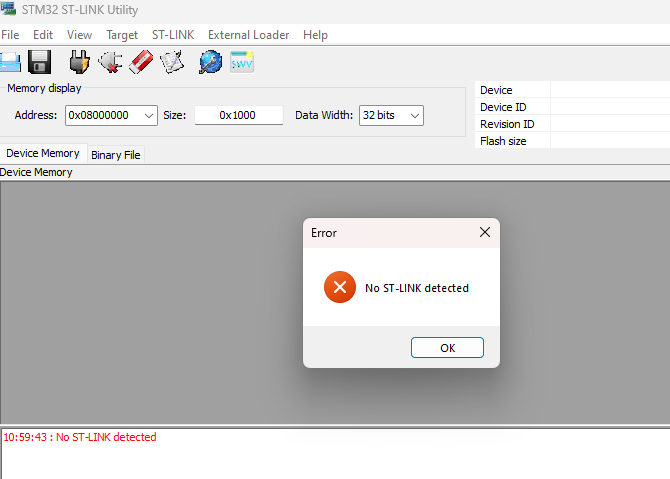Click the 'Error' dialog title text

(324, 233)
